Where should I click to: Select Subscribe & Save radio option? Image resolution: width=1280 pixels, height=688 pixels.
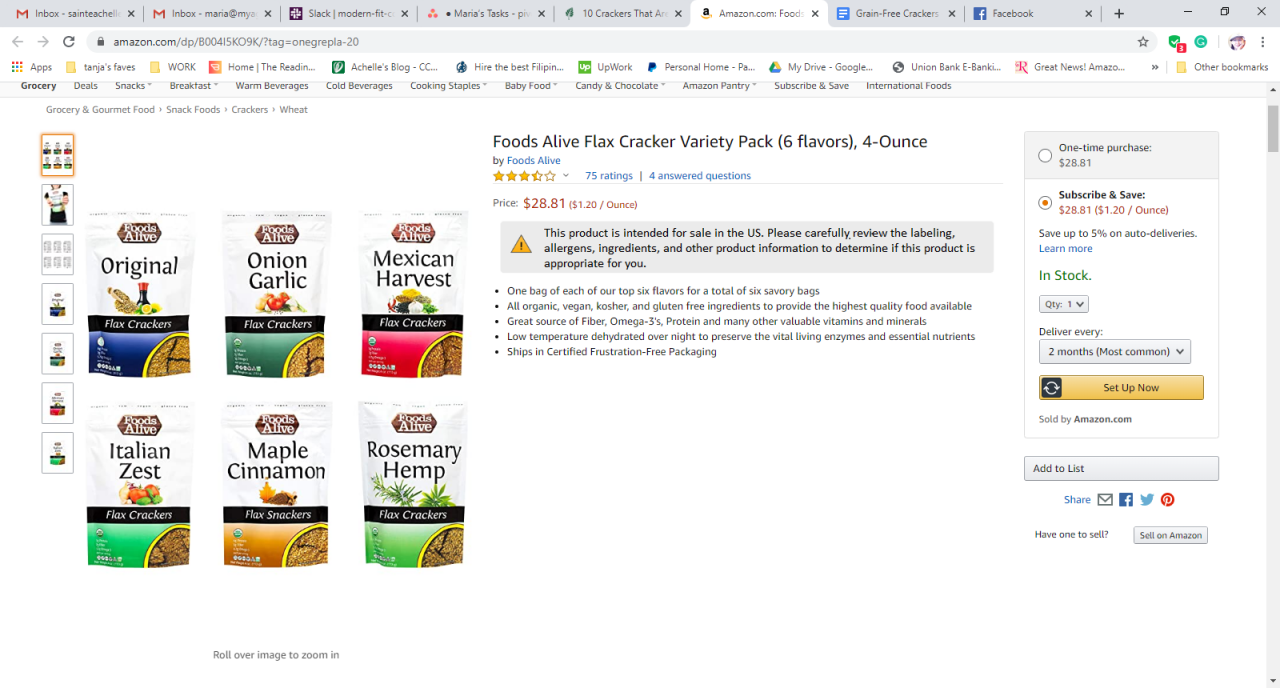coord(1045,203)
